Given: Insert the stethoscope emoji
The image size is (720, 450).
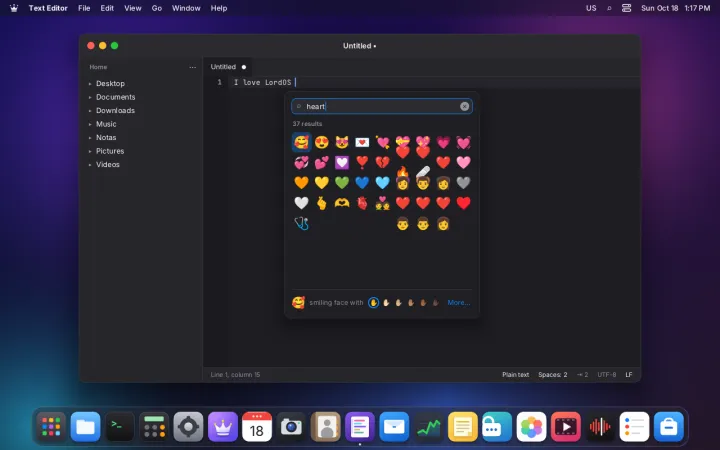Looking at the screenshot, I should (301, 223).
